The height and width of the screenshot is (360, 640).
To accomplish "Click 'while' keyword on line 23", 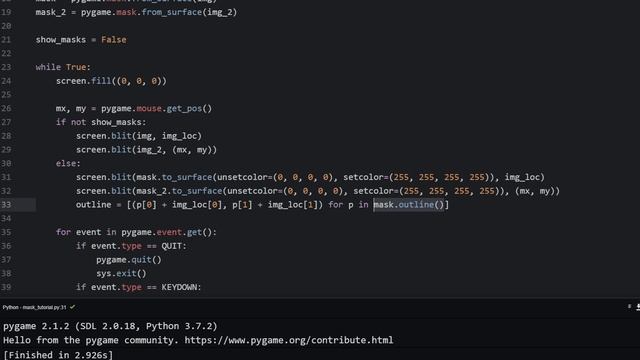I will [x=48, y=67].
